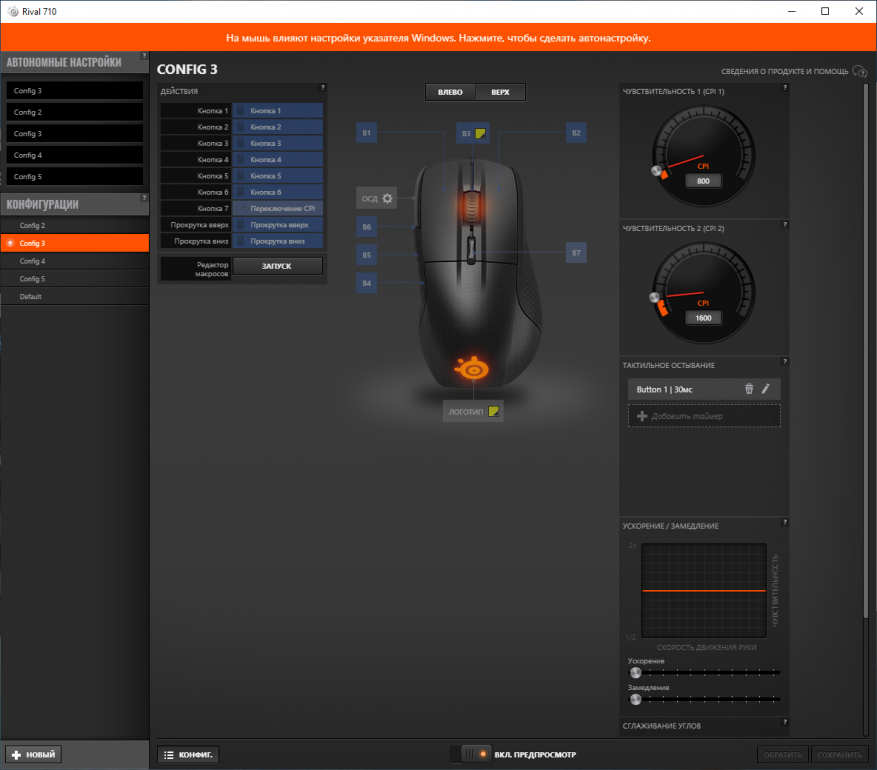Viewport: 877px width, 770px height.
Task: Click the Deceleration slider handle
Action: 635,699
